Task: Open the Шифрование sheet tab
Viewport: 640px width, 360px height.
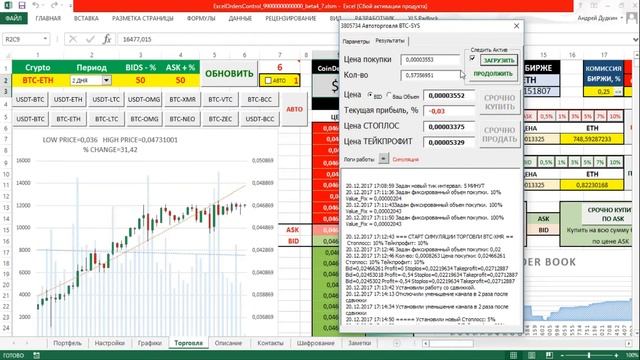Action: click(x=316, y=343)
